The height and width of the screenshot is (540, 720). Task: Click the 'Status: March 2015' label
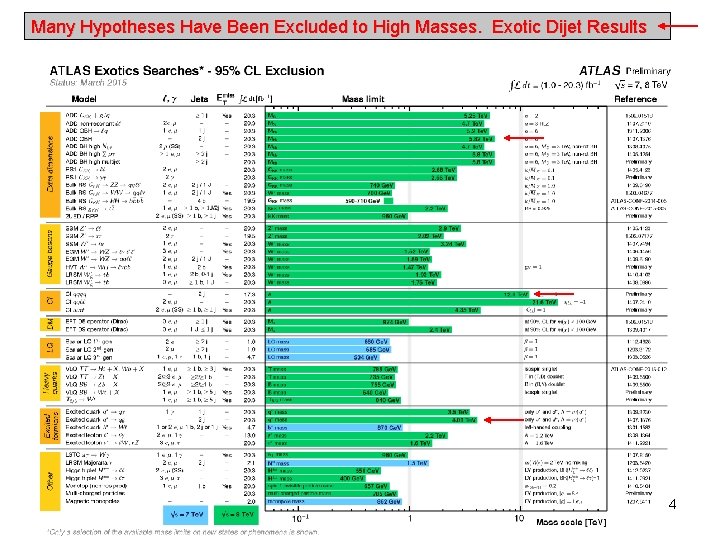coord(88,83)
